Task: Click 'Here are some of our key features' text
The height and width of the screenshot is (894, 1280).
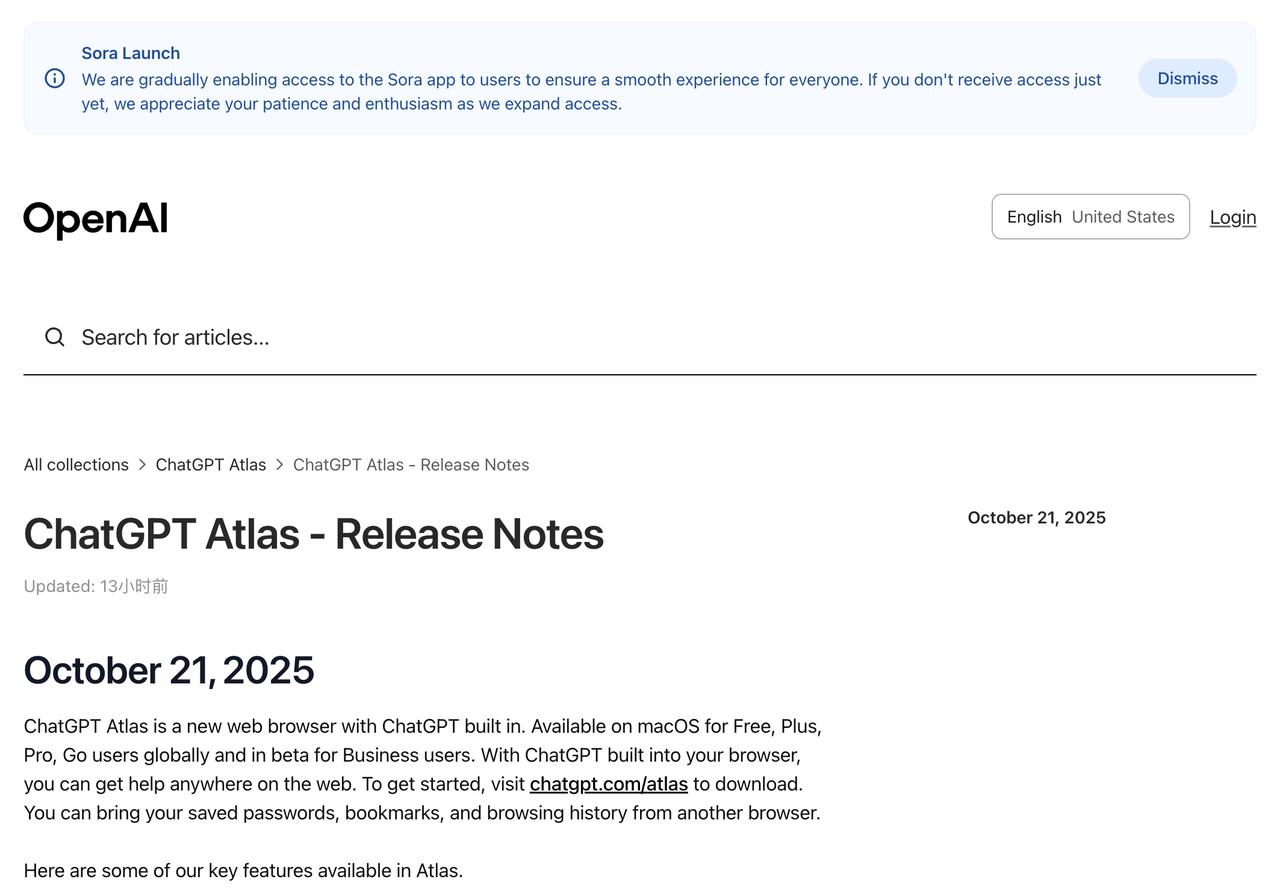Action: click(x=243, y=871)
